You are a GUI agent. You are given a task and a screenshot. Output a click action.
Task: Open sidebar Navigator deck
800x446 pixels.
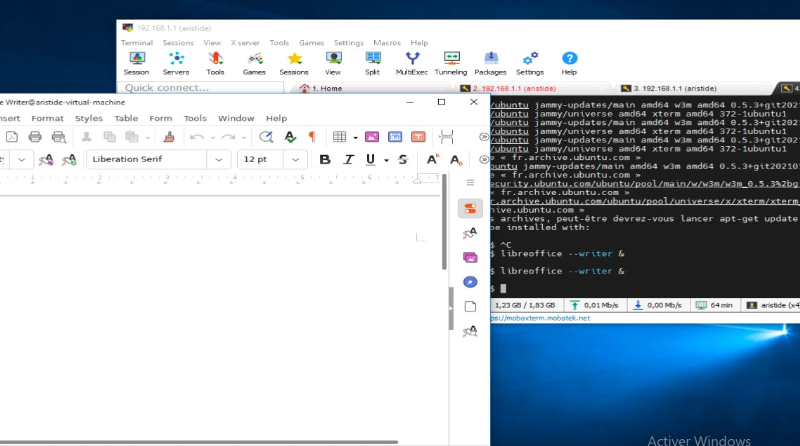click(470, 282)
